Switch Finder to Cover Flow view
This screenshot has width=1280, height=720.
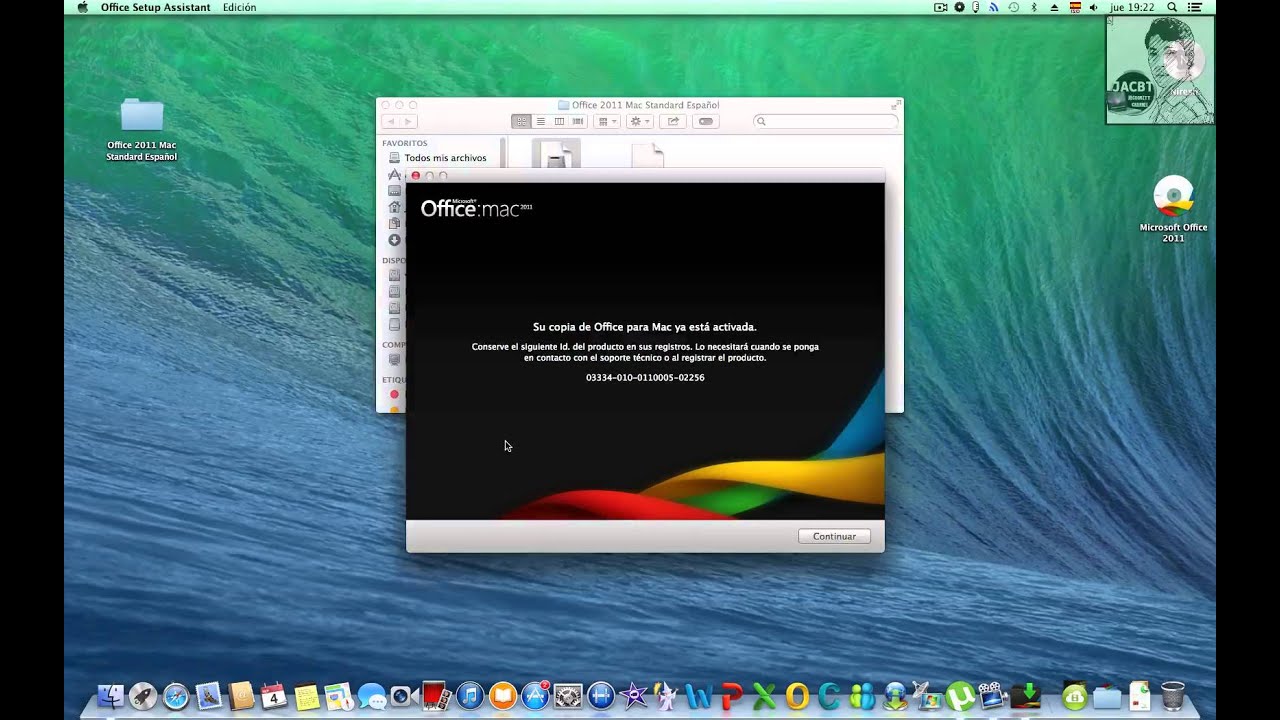[x=577, y=121]
